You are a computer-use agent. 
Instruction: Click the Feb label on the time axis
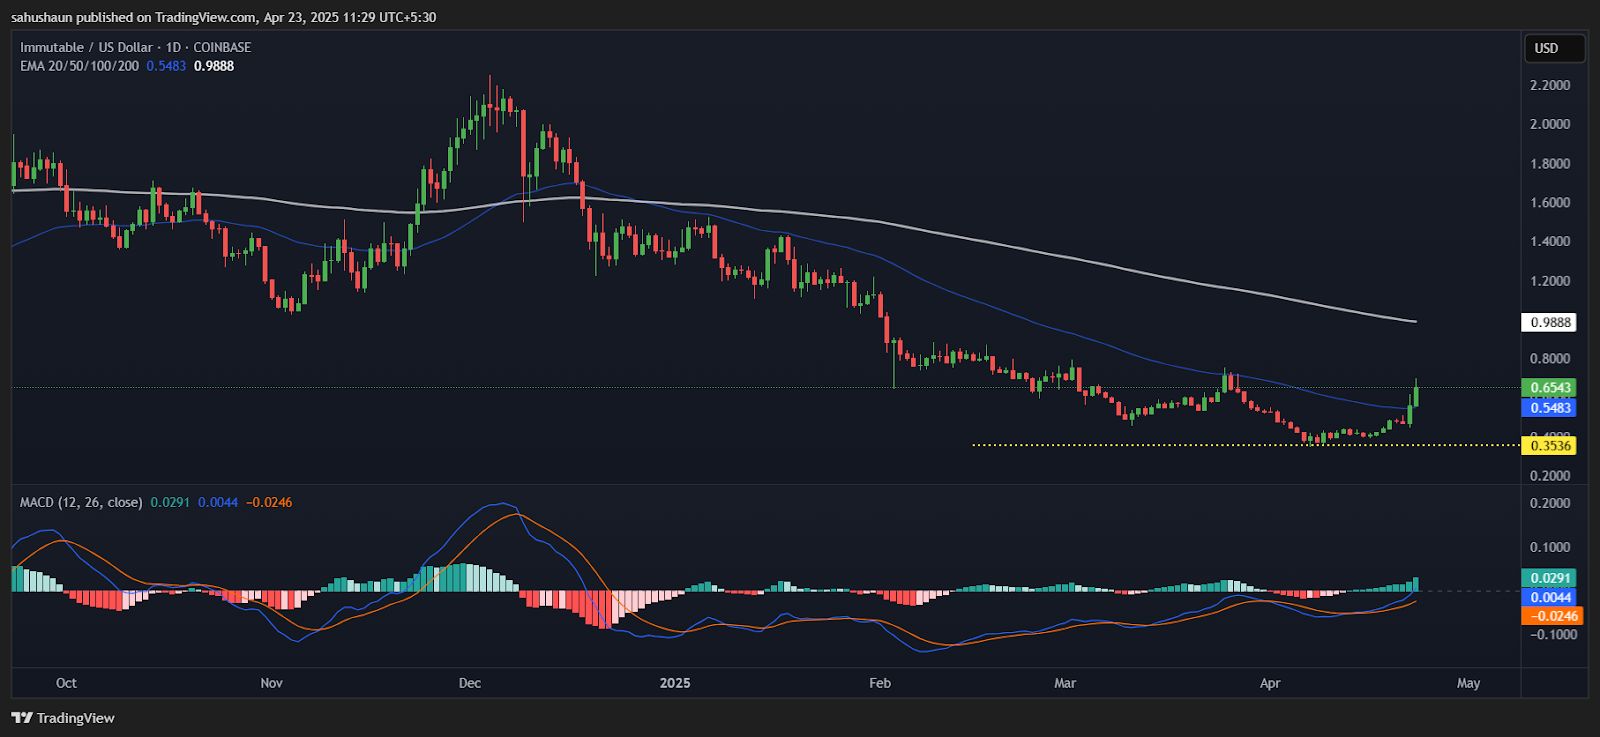click(880, 683)
